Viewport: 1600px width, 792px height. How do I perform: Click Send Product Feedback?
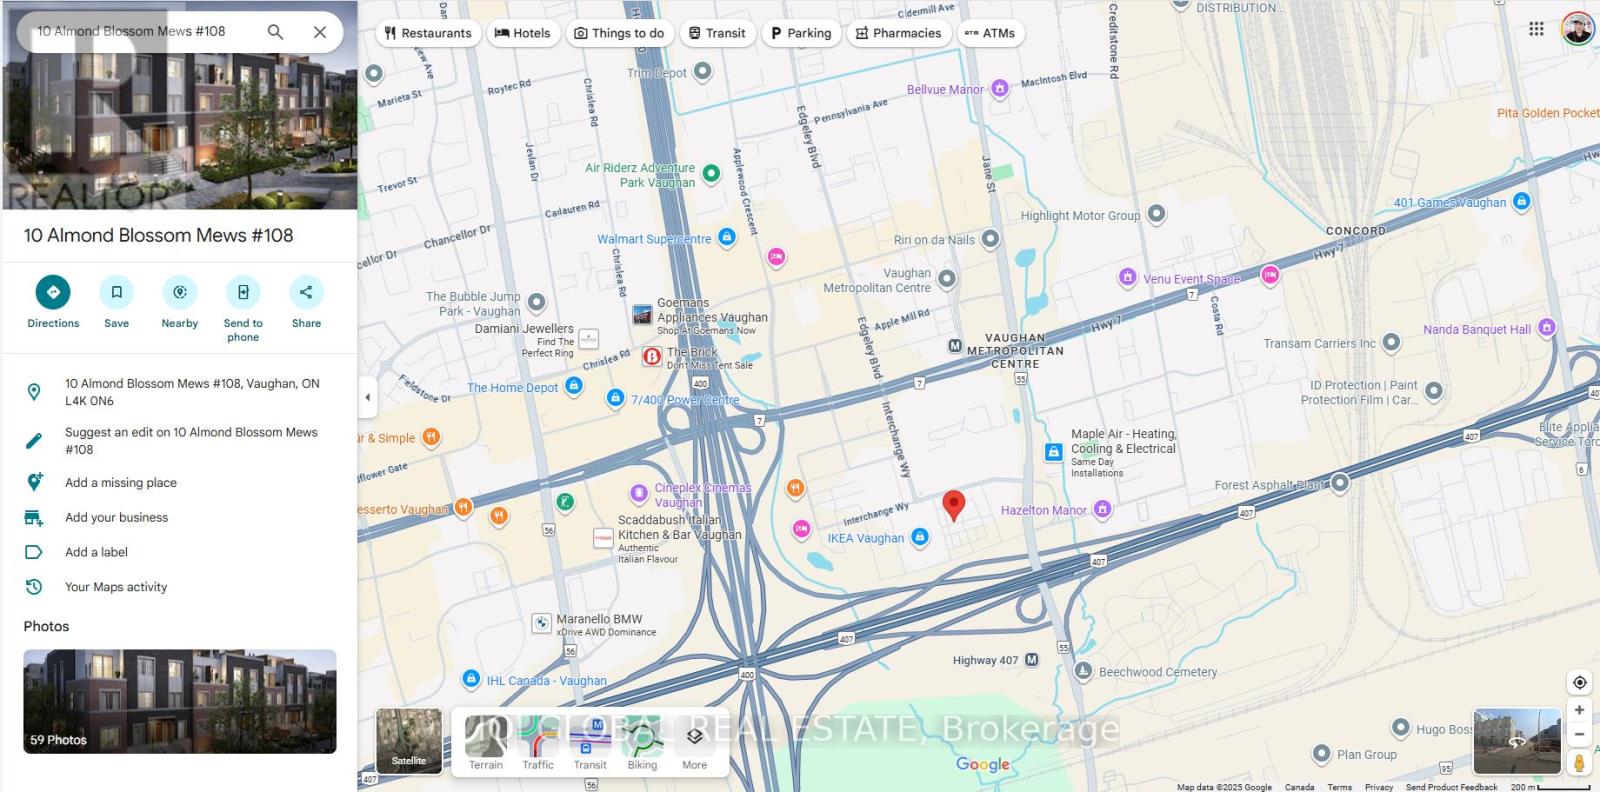pyautogui.click(x=1452, y=787)
